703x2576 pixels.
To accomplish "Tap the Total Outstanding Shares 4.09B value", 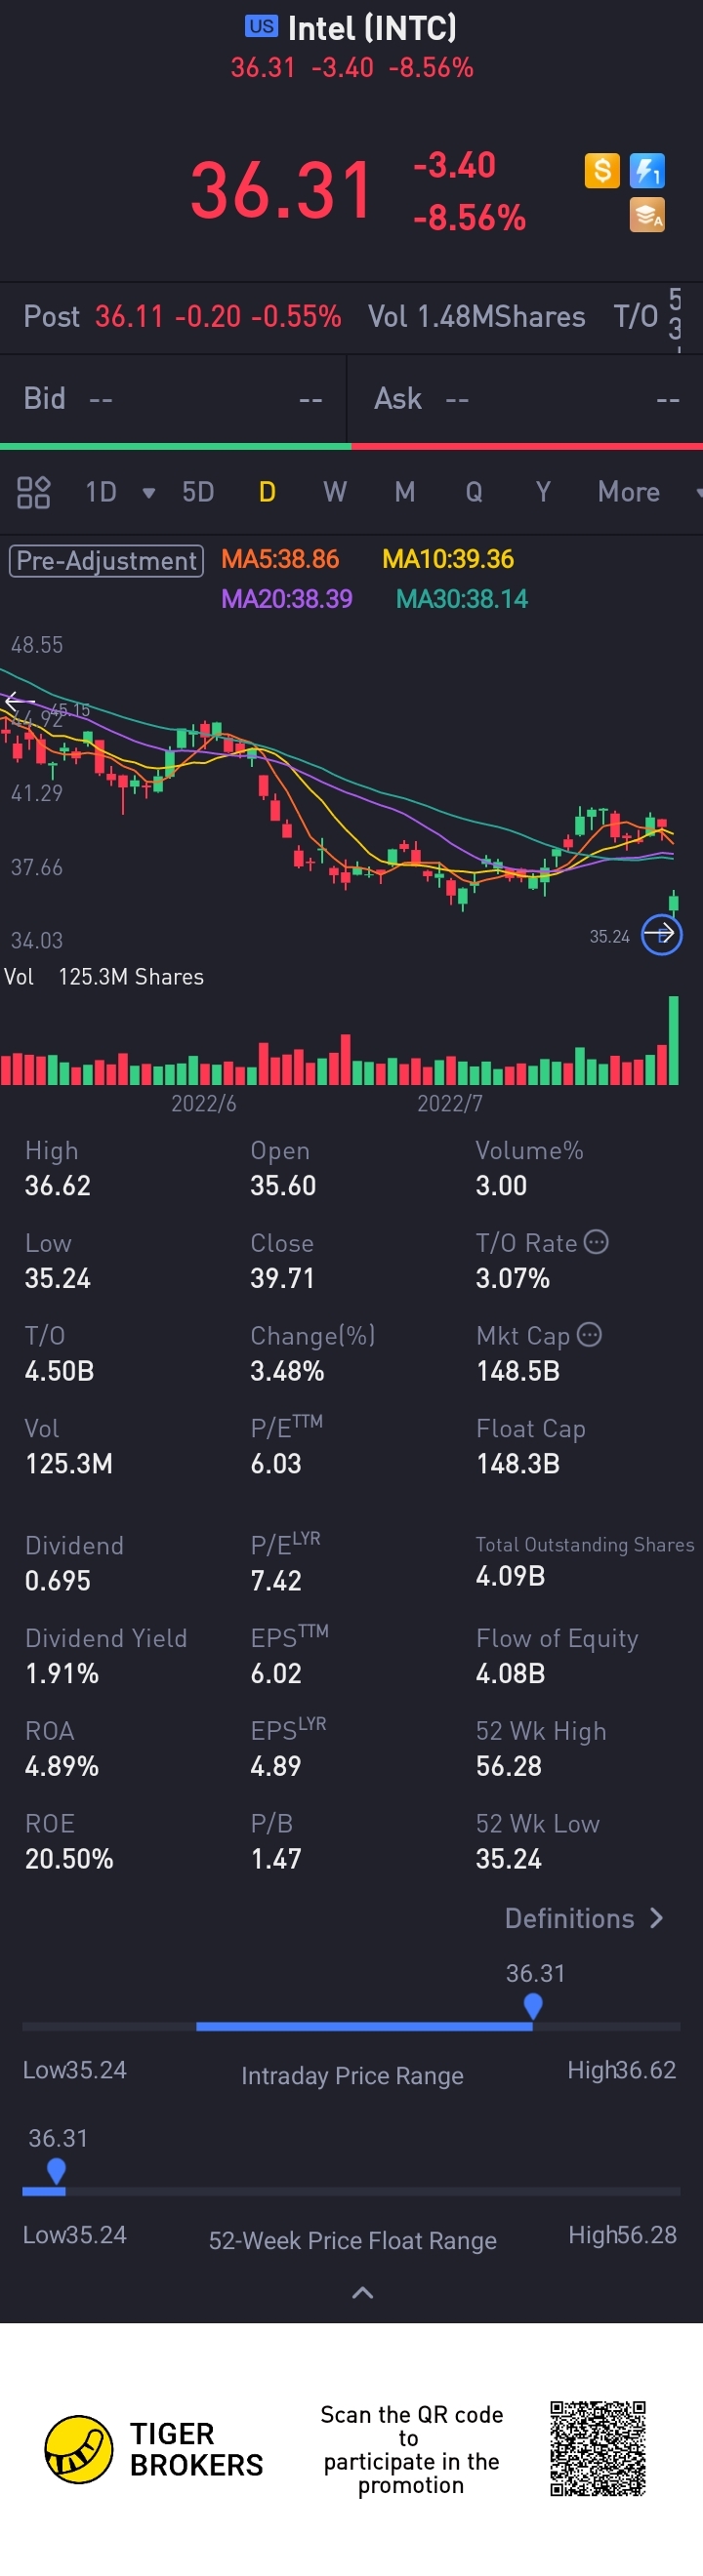I will (x=510, y=1576).
